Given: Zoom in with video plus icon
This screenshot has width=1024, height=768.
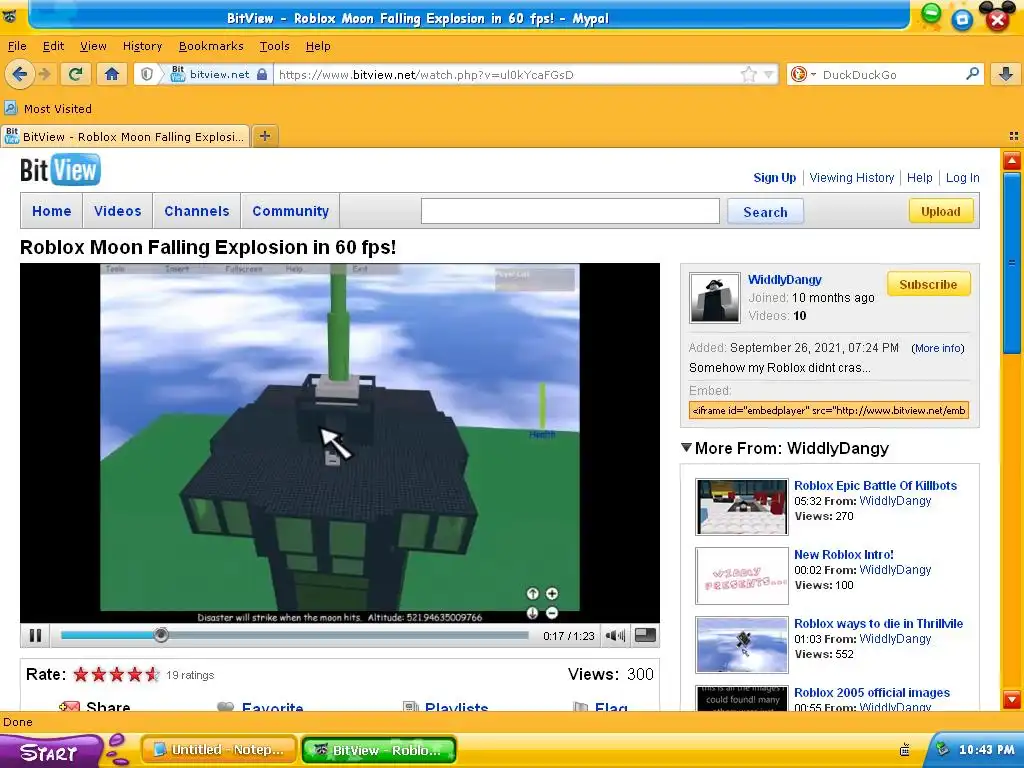Looking at the screenshot, I should 552,594.
